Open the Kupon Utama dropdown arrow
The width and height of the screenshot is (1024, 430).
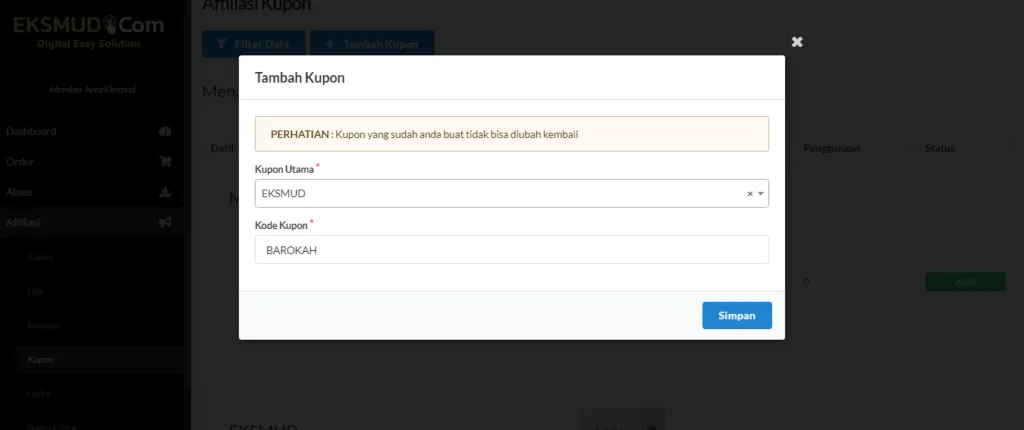[x=760, y=194]
